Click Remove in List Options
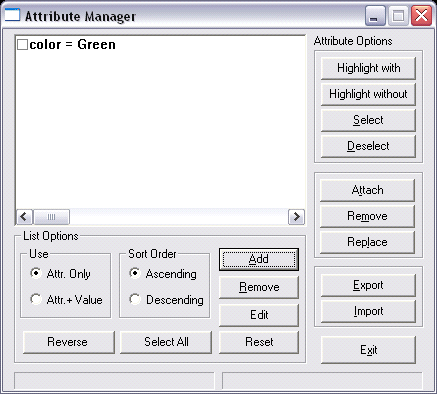 pyautogui.click(x=259, y=287)
